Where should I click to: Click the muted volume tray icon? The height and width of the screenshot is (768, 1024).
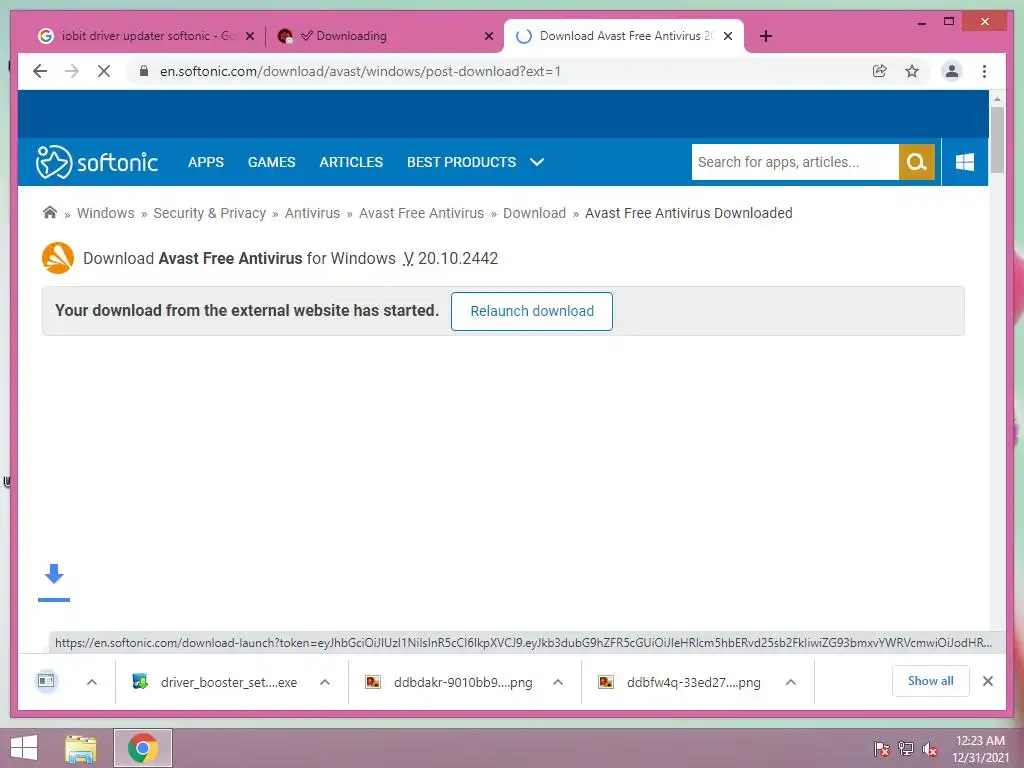(x=930, y=748)
